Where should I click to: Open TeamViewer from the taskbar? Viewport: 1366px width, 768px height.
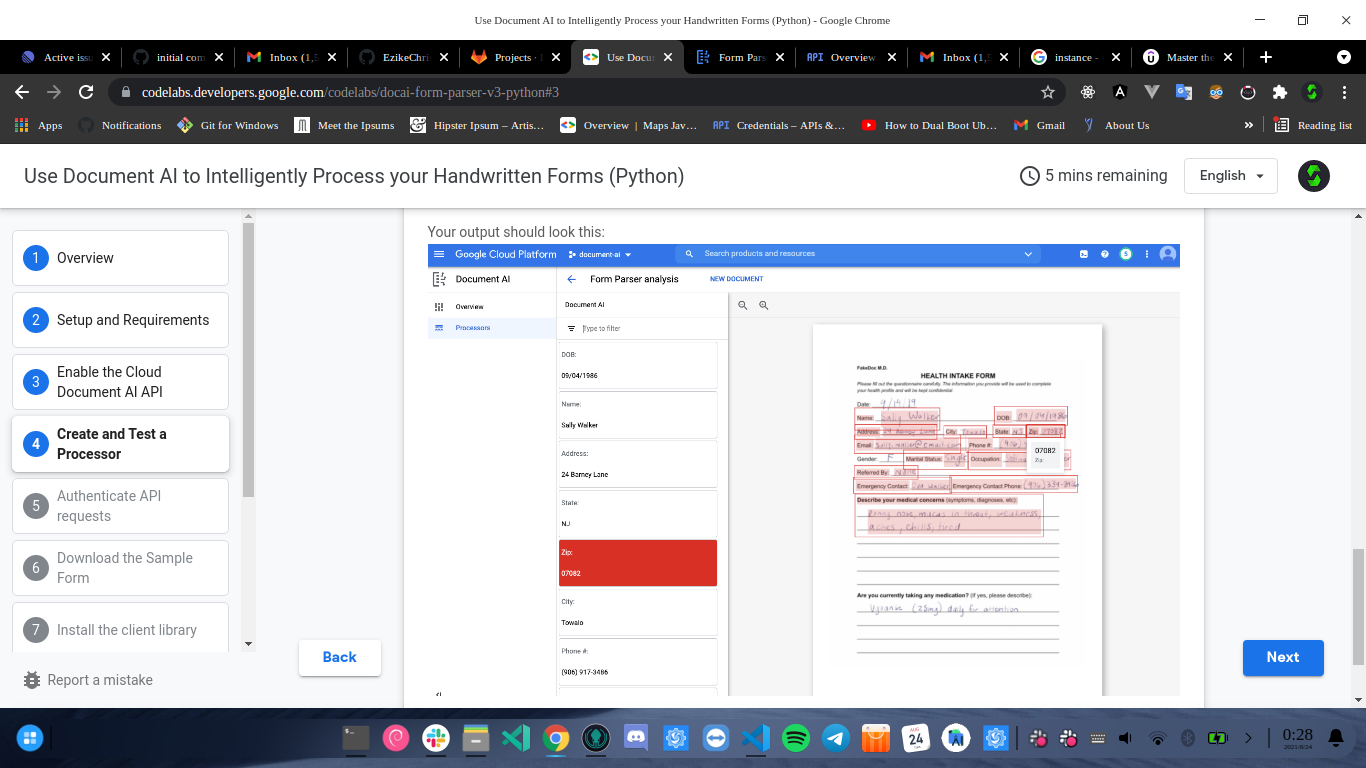[x=716, y=739]
